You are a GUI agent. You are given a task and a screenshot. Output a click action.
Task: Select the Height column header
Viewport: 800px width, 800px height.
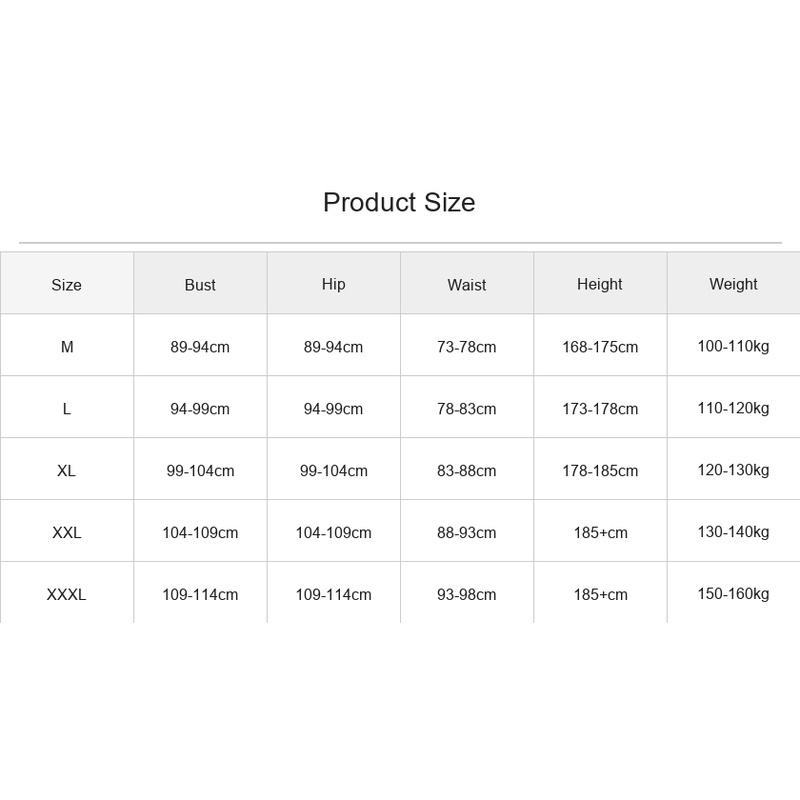[599, 284]
